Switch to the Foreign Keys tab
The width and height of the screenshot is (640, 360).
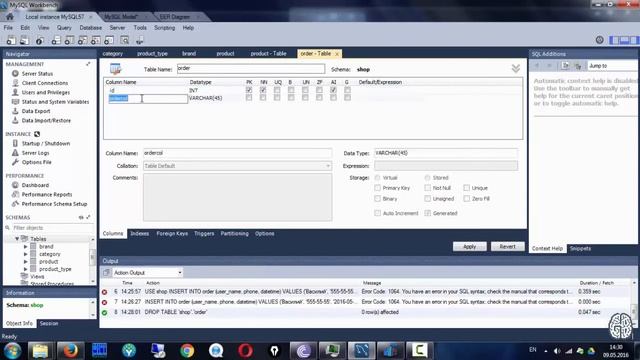[x=172, y=233]
